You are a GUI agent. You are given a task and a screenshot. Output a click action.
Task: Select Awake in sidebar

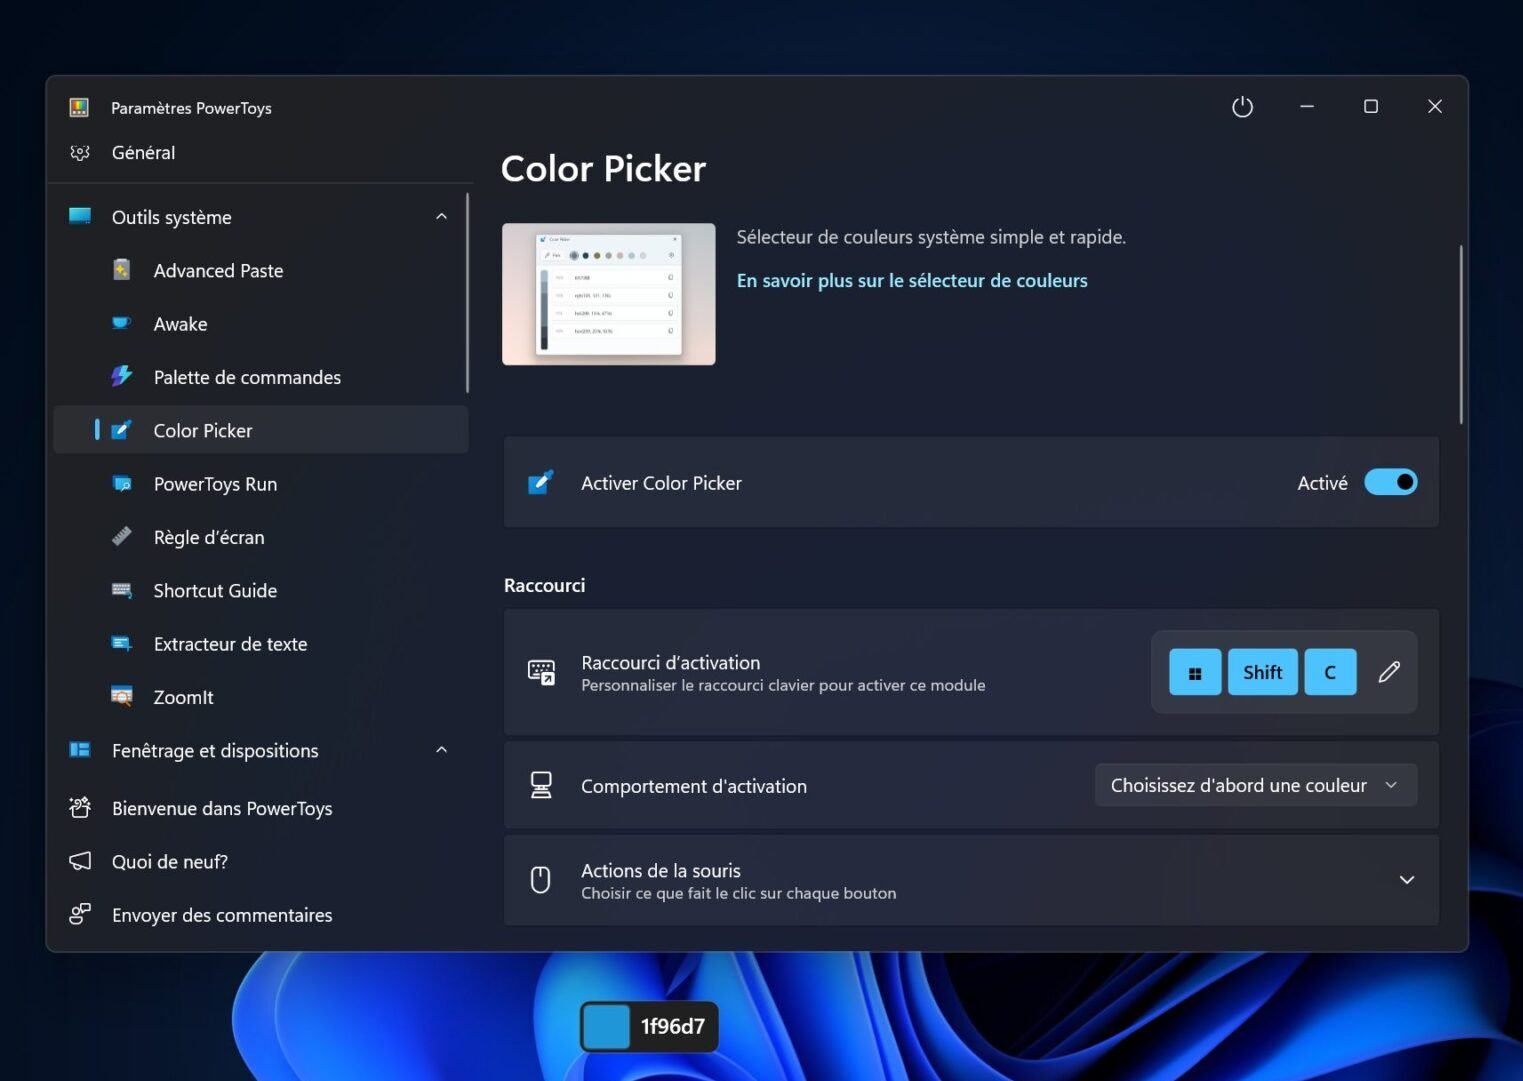click(x=261, y=323)
